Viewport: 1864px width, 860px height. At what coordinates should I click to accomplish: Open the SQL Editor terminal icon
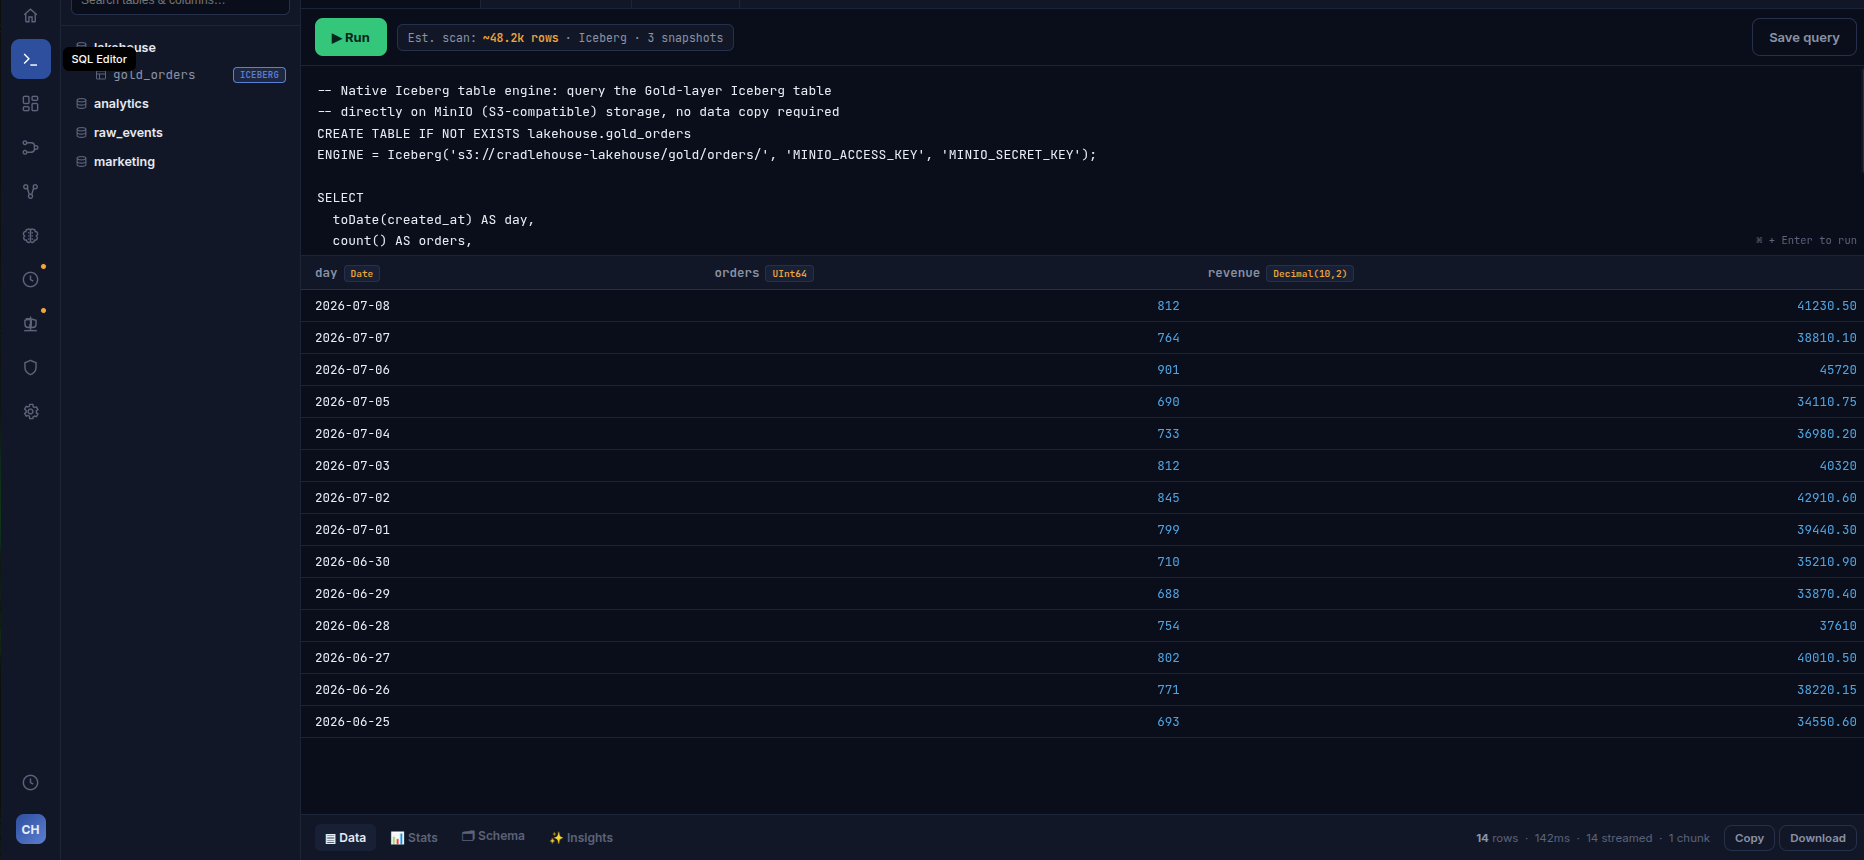[31, 59]
